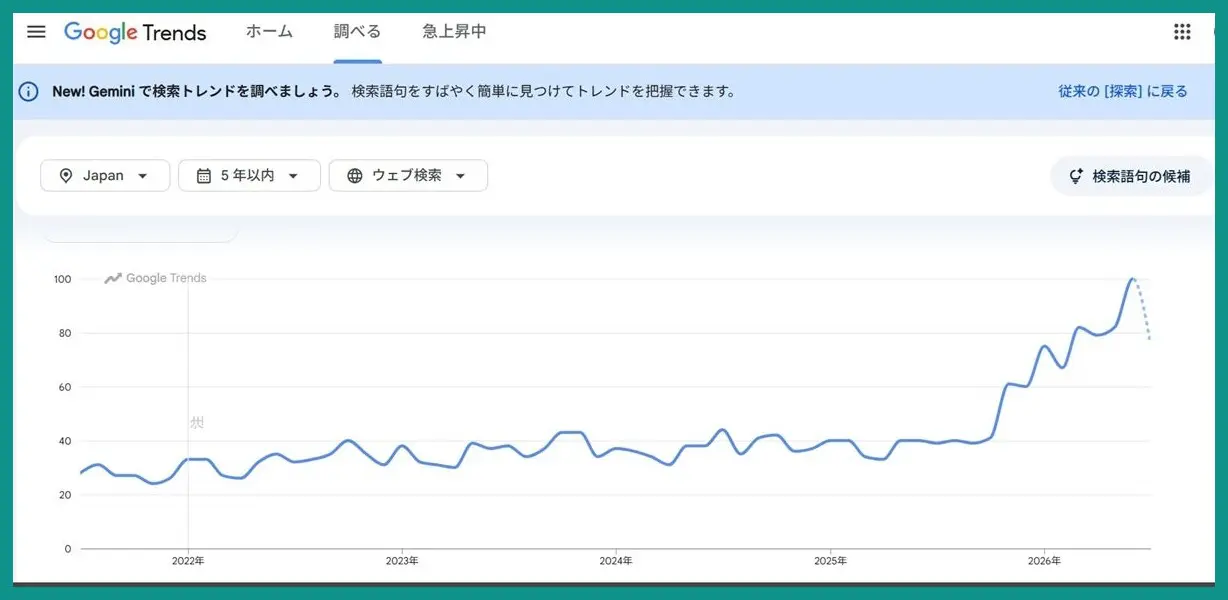Viewport: 1228px width, 600px height.
Task: Click 従来の[探索]に戻る link
Action: (1123, 91)
